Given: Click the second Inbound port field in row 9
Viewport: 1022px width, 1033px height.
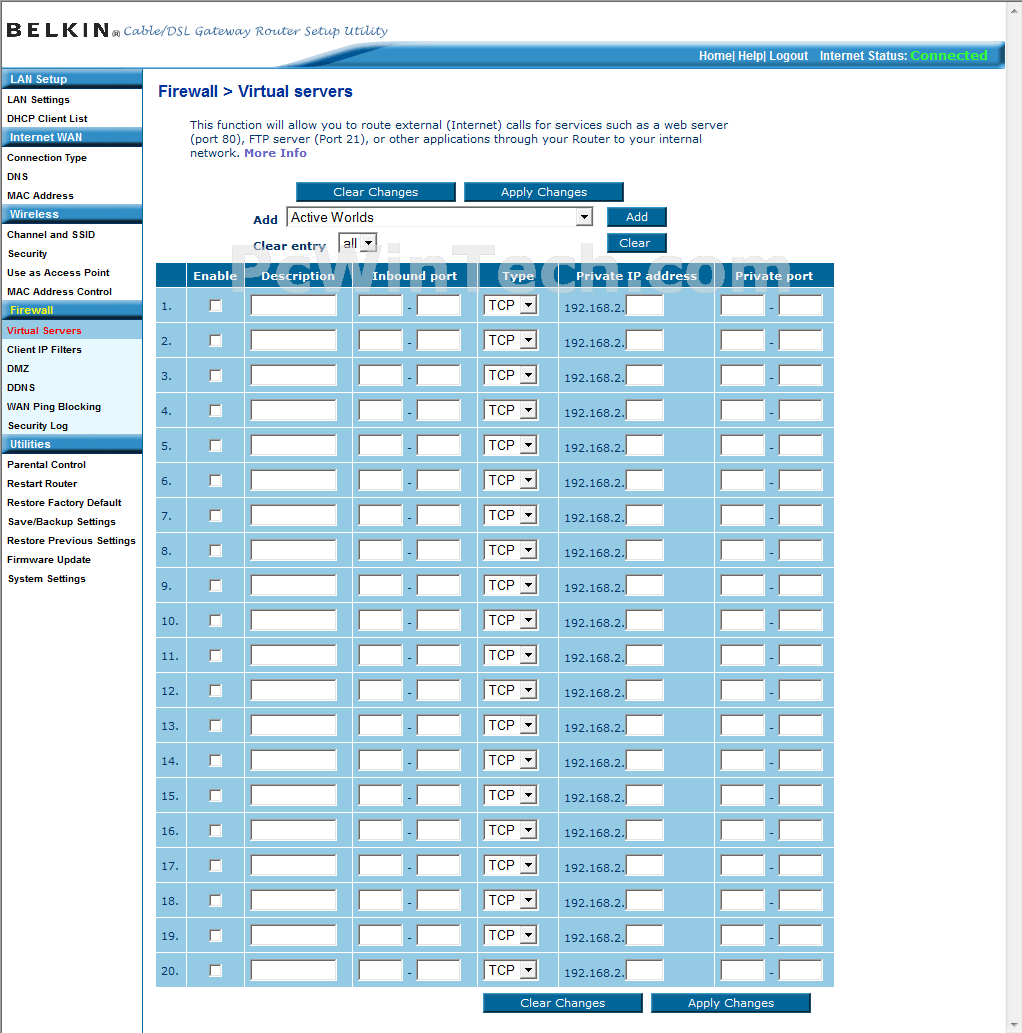Looking at the screenshot, I should pos(438,585).
